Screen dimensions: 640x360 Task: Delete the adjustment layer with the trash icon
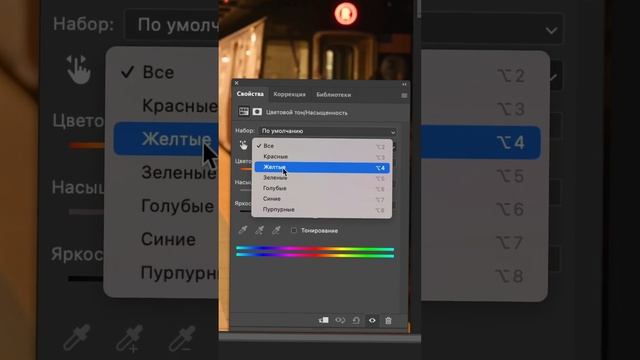[x=388, y=320]
